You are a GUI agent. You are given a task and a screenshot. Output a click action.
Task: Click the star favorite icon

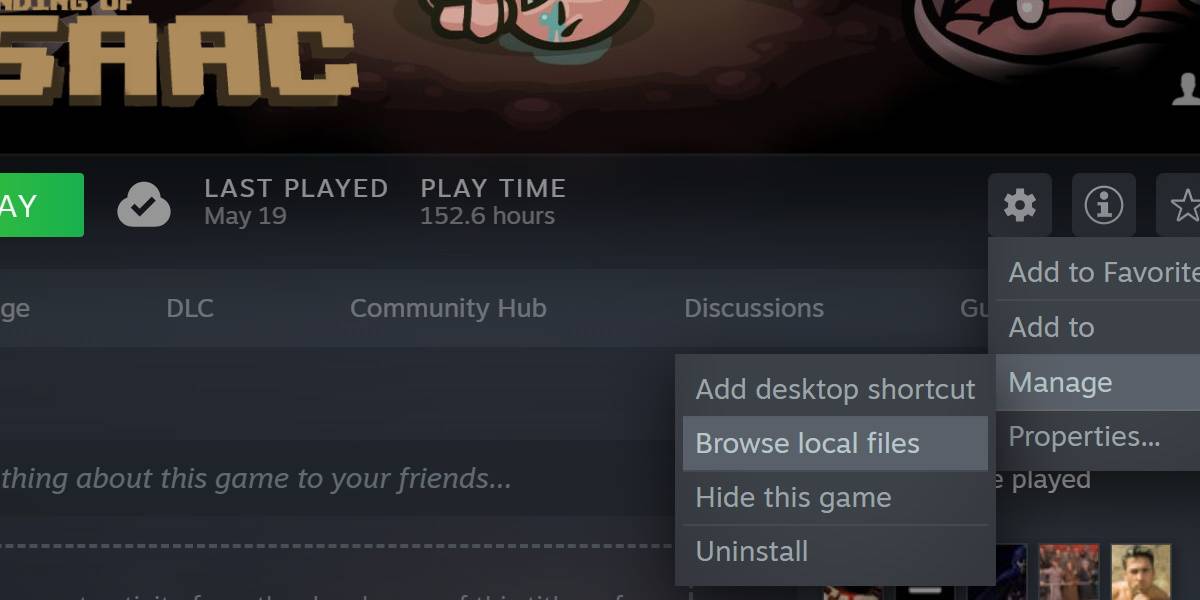pyautogui.click(x=1179, y=205)
